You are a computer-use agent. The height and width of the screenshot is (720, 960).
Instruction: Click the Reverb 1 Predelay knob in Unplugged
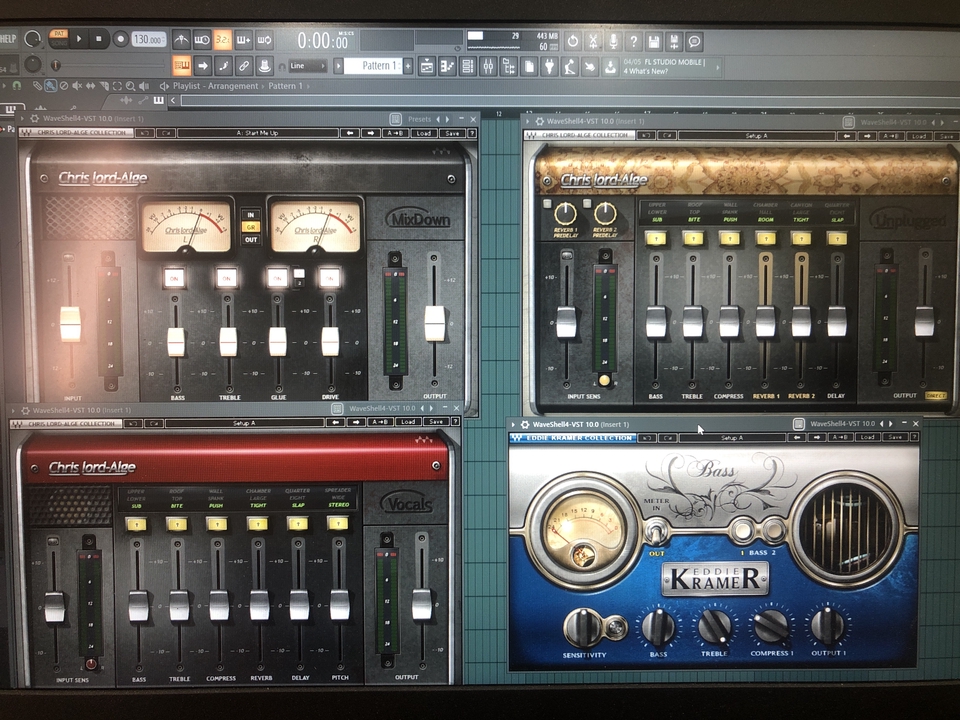coord(565,213)
